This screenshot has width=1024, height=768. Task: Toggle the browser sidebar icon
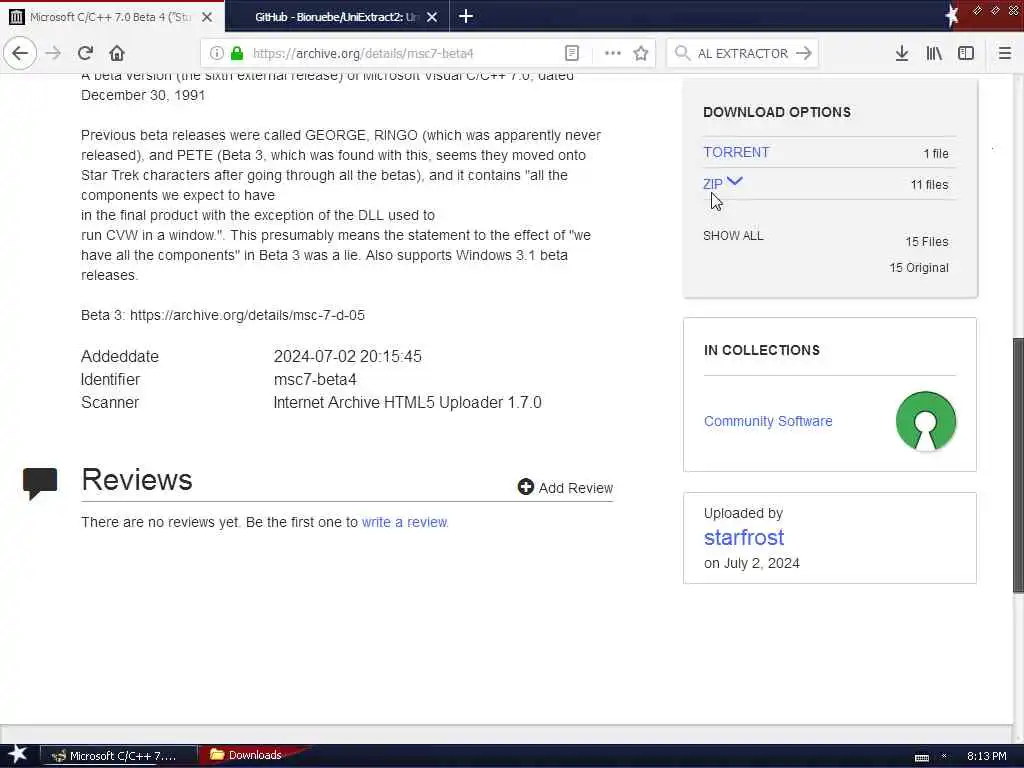pyautogui.click(x=966, y=53)
